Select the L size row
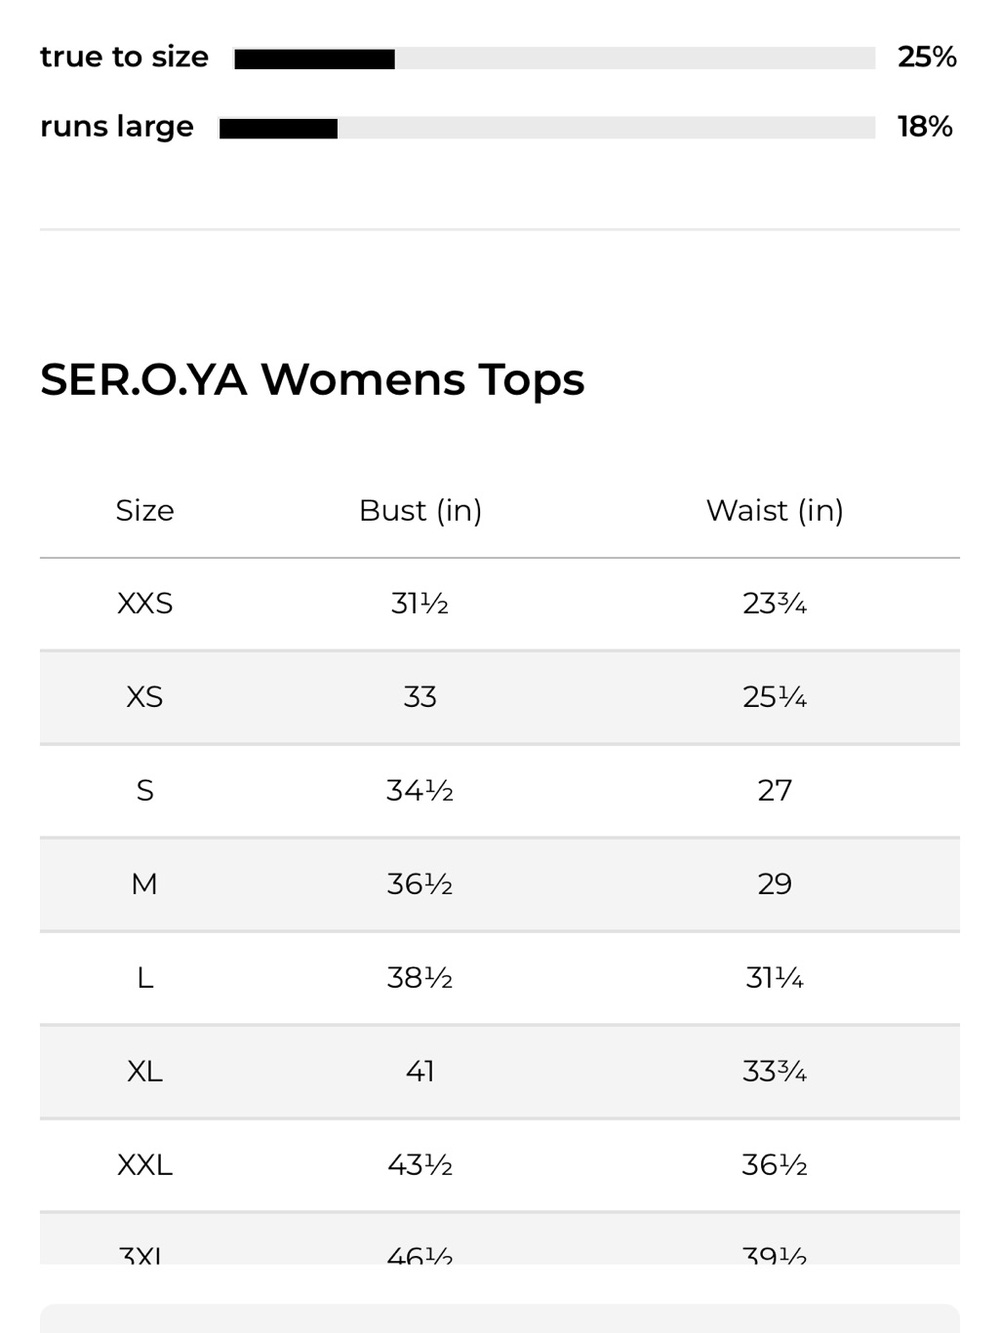Viewport: 1000px width, 1333px height. point(500,978)
